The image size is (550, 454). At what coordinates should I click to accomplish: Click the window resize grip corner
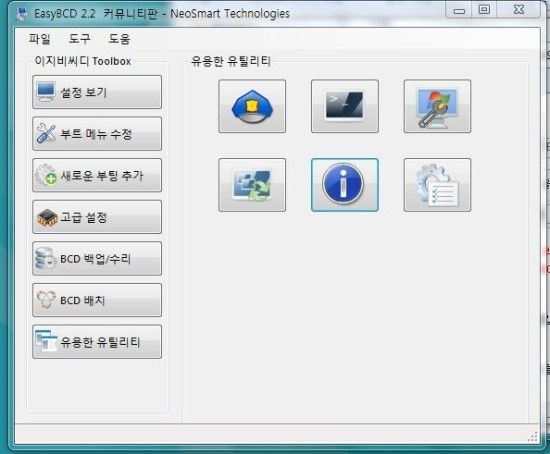pyautogui.click(x=532, y=437)
